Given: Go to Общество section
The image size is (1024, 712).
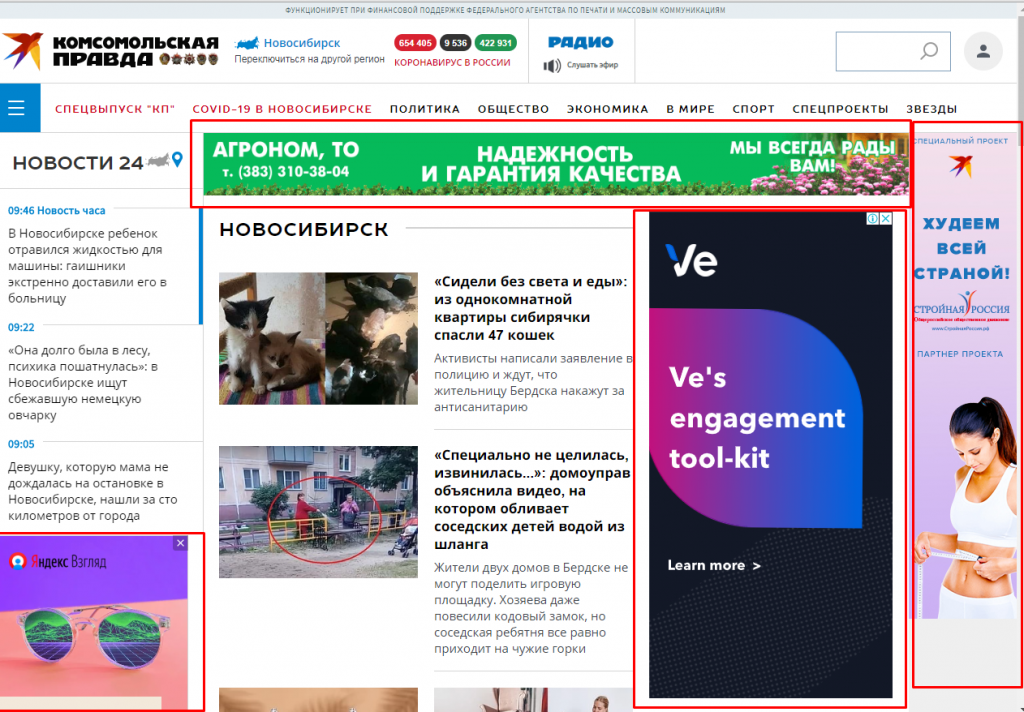Looking at the screenshot, I should [513, 109].
